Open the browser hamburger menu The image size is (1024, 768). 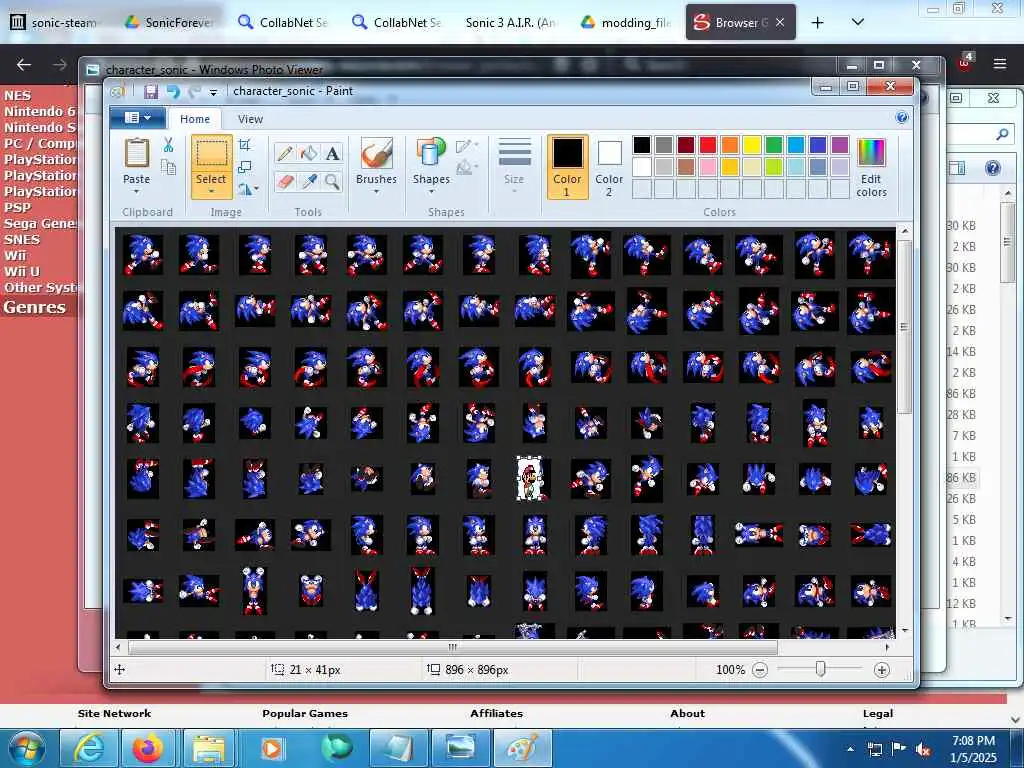coord(1000,64)
